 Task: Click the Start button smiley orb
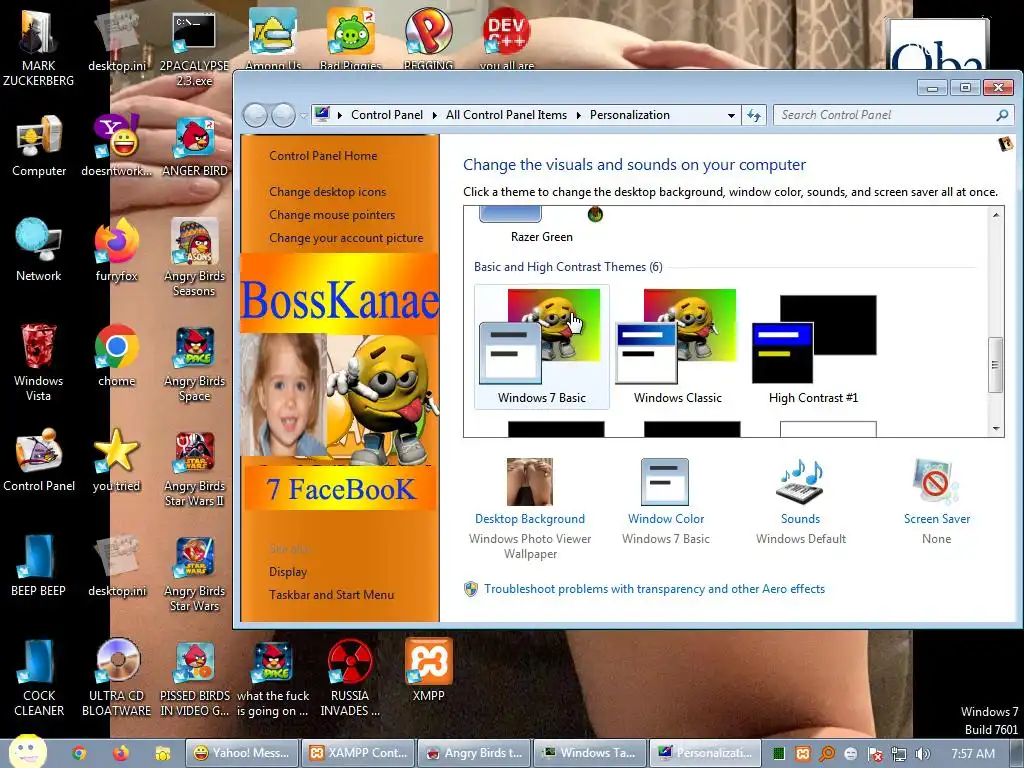[27, 751]
